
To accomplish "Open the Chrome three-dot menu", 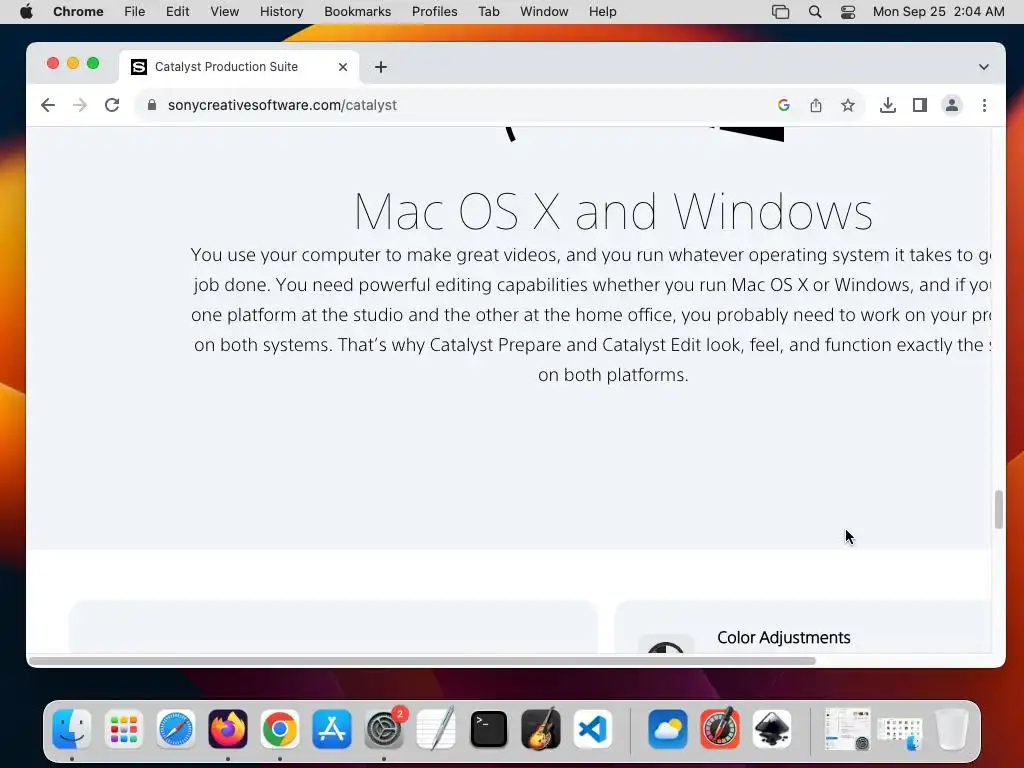I will pos(984,105).
